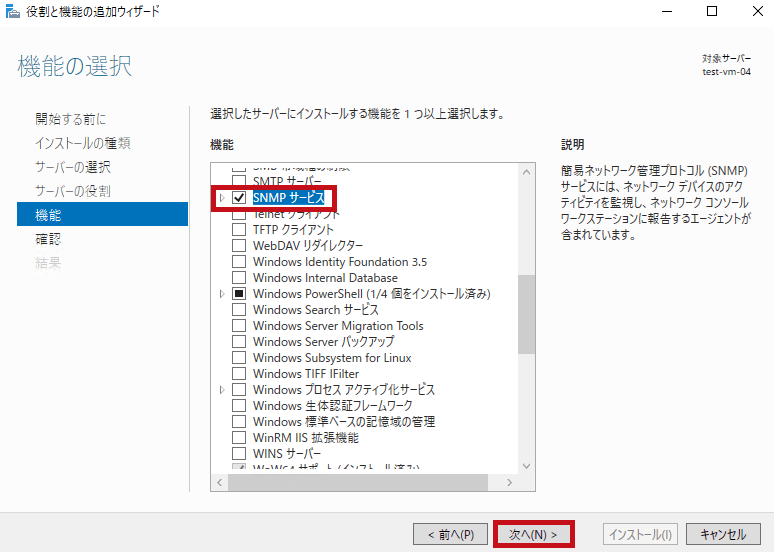Click the features list scroll up arrow
This screenshot has width=774, height=552.
pyautogui.click(x=526, y=172)
